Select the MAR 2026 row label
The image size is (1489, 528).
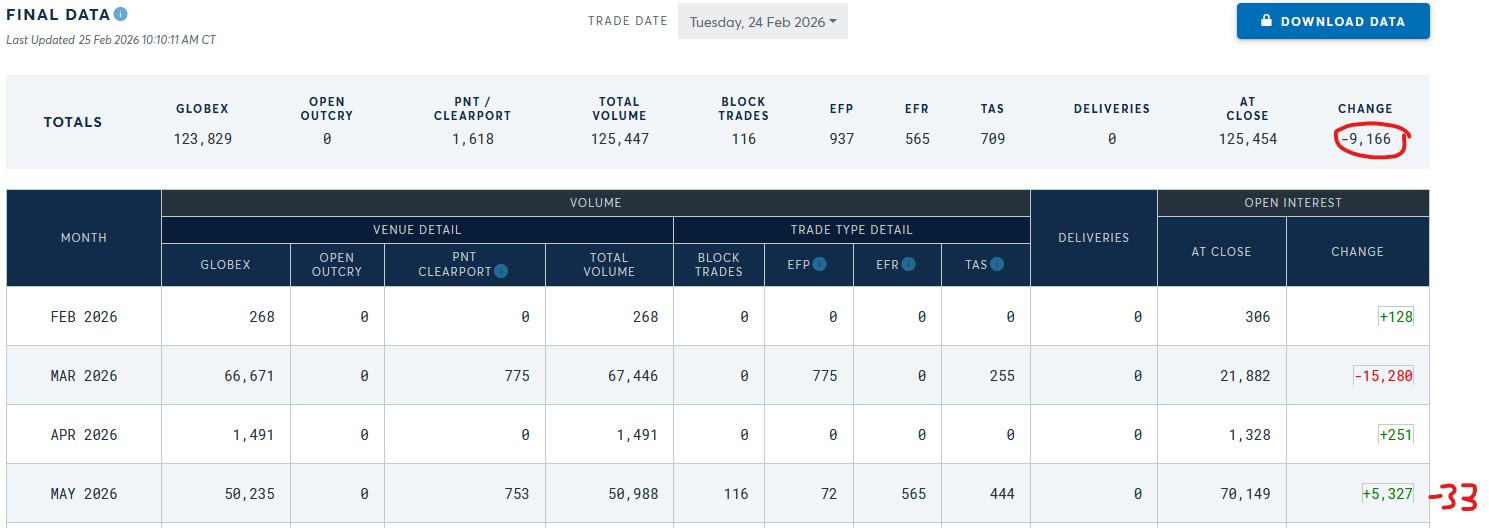pyautogui.click(x=84, y=376)
